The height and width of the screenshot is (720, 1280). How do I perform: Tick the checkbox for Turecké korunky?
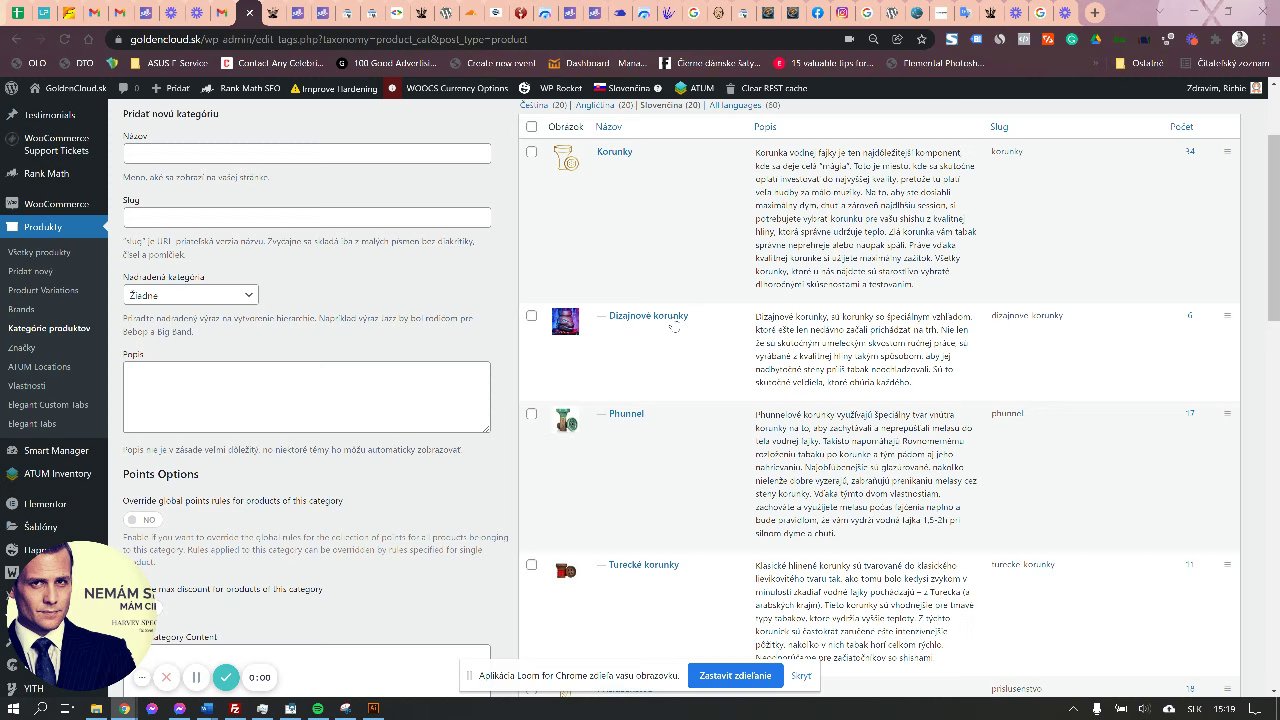[531, 565]
